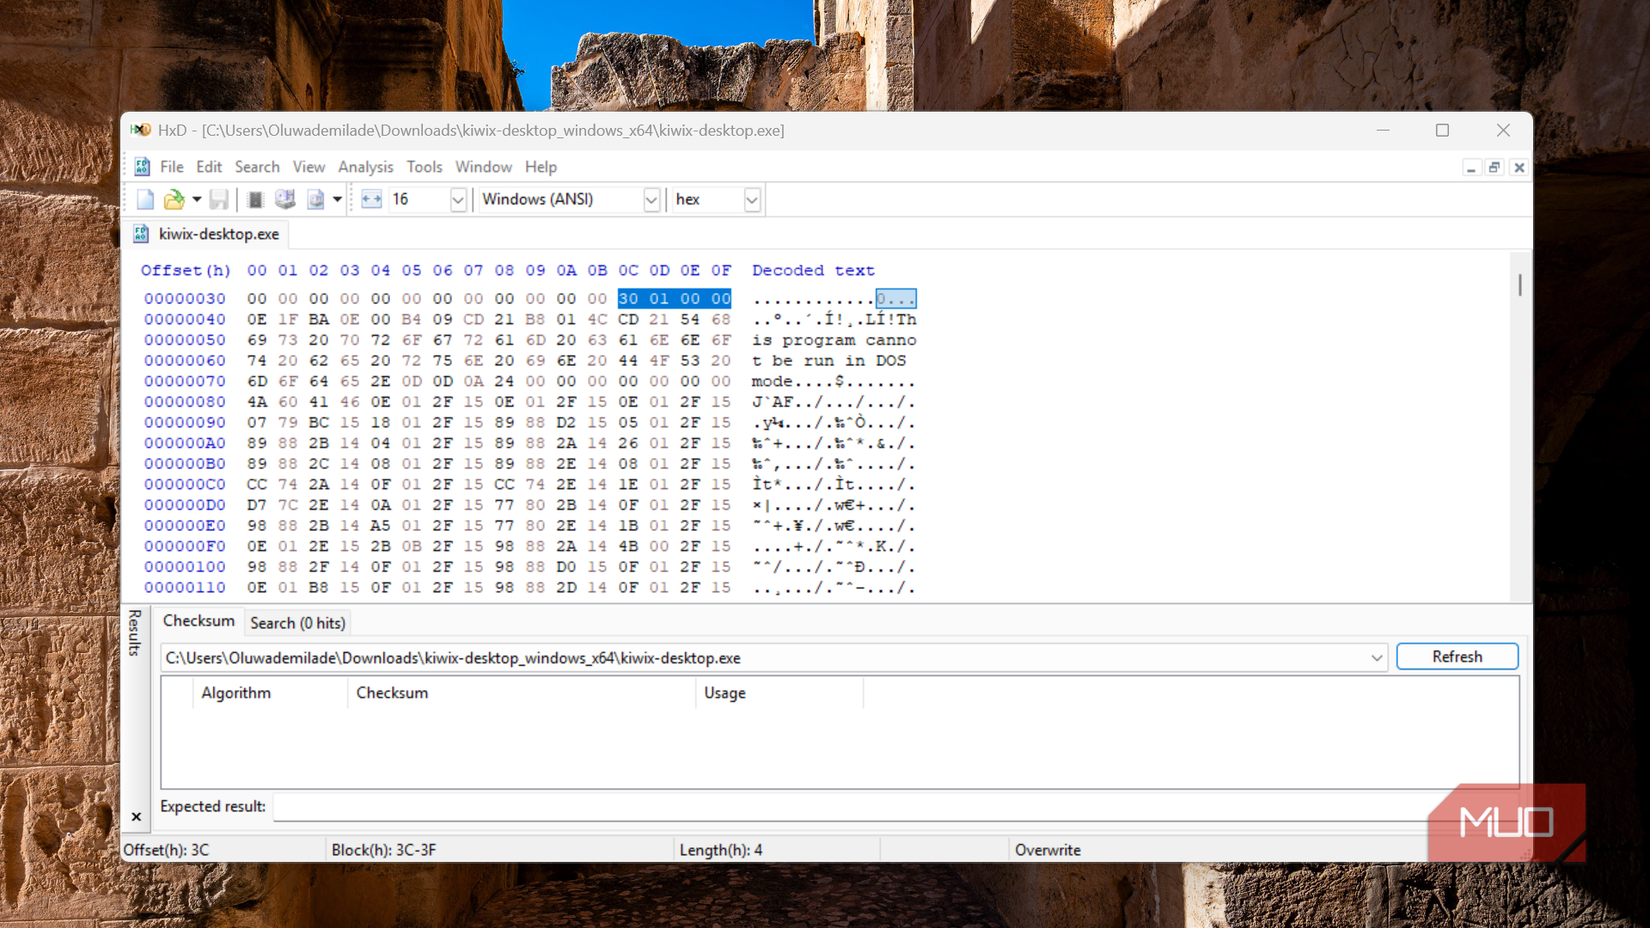Close the inner document window
Viewport: 1650px width, 928px height.
pyautogui.click(x=1518, y=168)
